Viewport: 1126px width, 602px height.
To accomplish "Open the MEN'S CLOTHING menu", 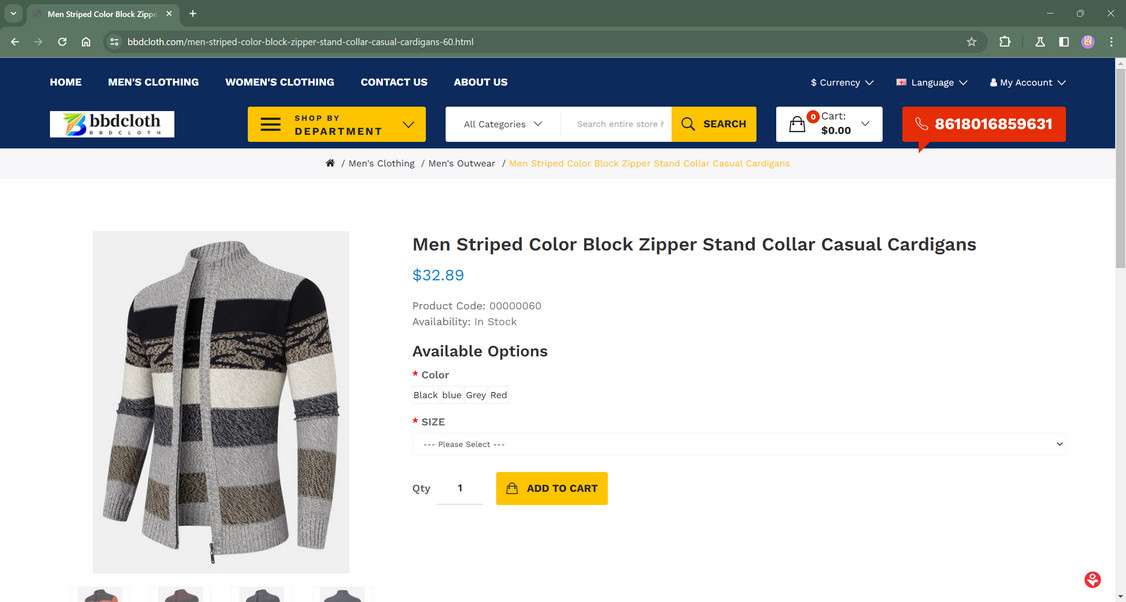I will click(x=153, y=82).
